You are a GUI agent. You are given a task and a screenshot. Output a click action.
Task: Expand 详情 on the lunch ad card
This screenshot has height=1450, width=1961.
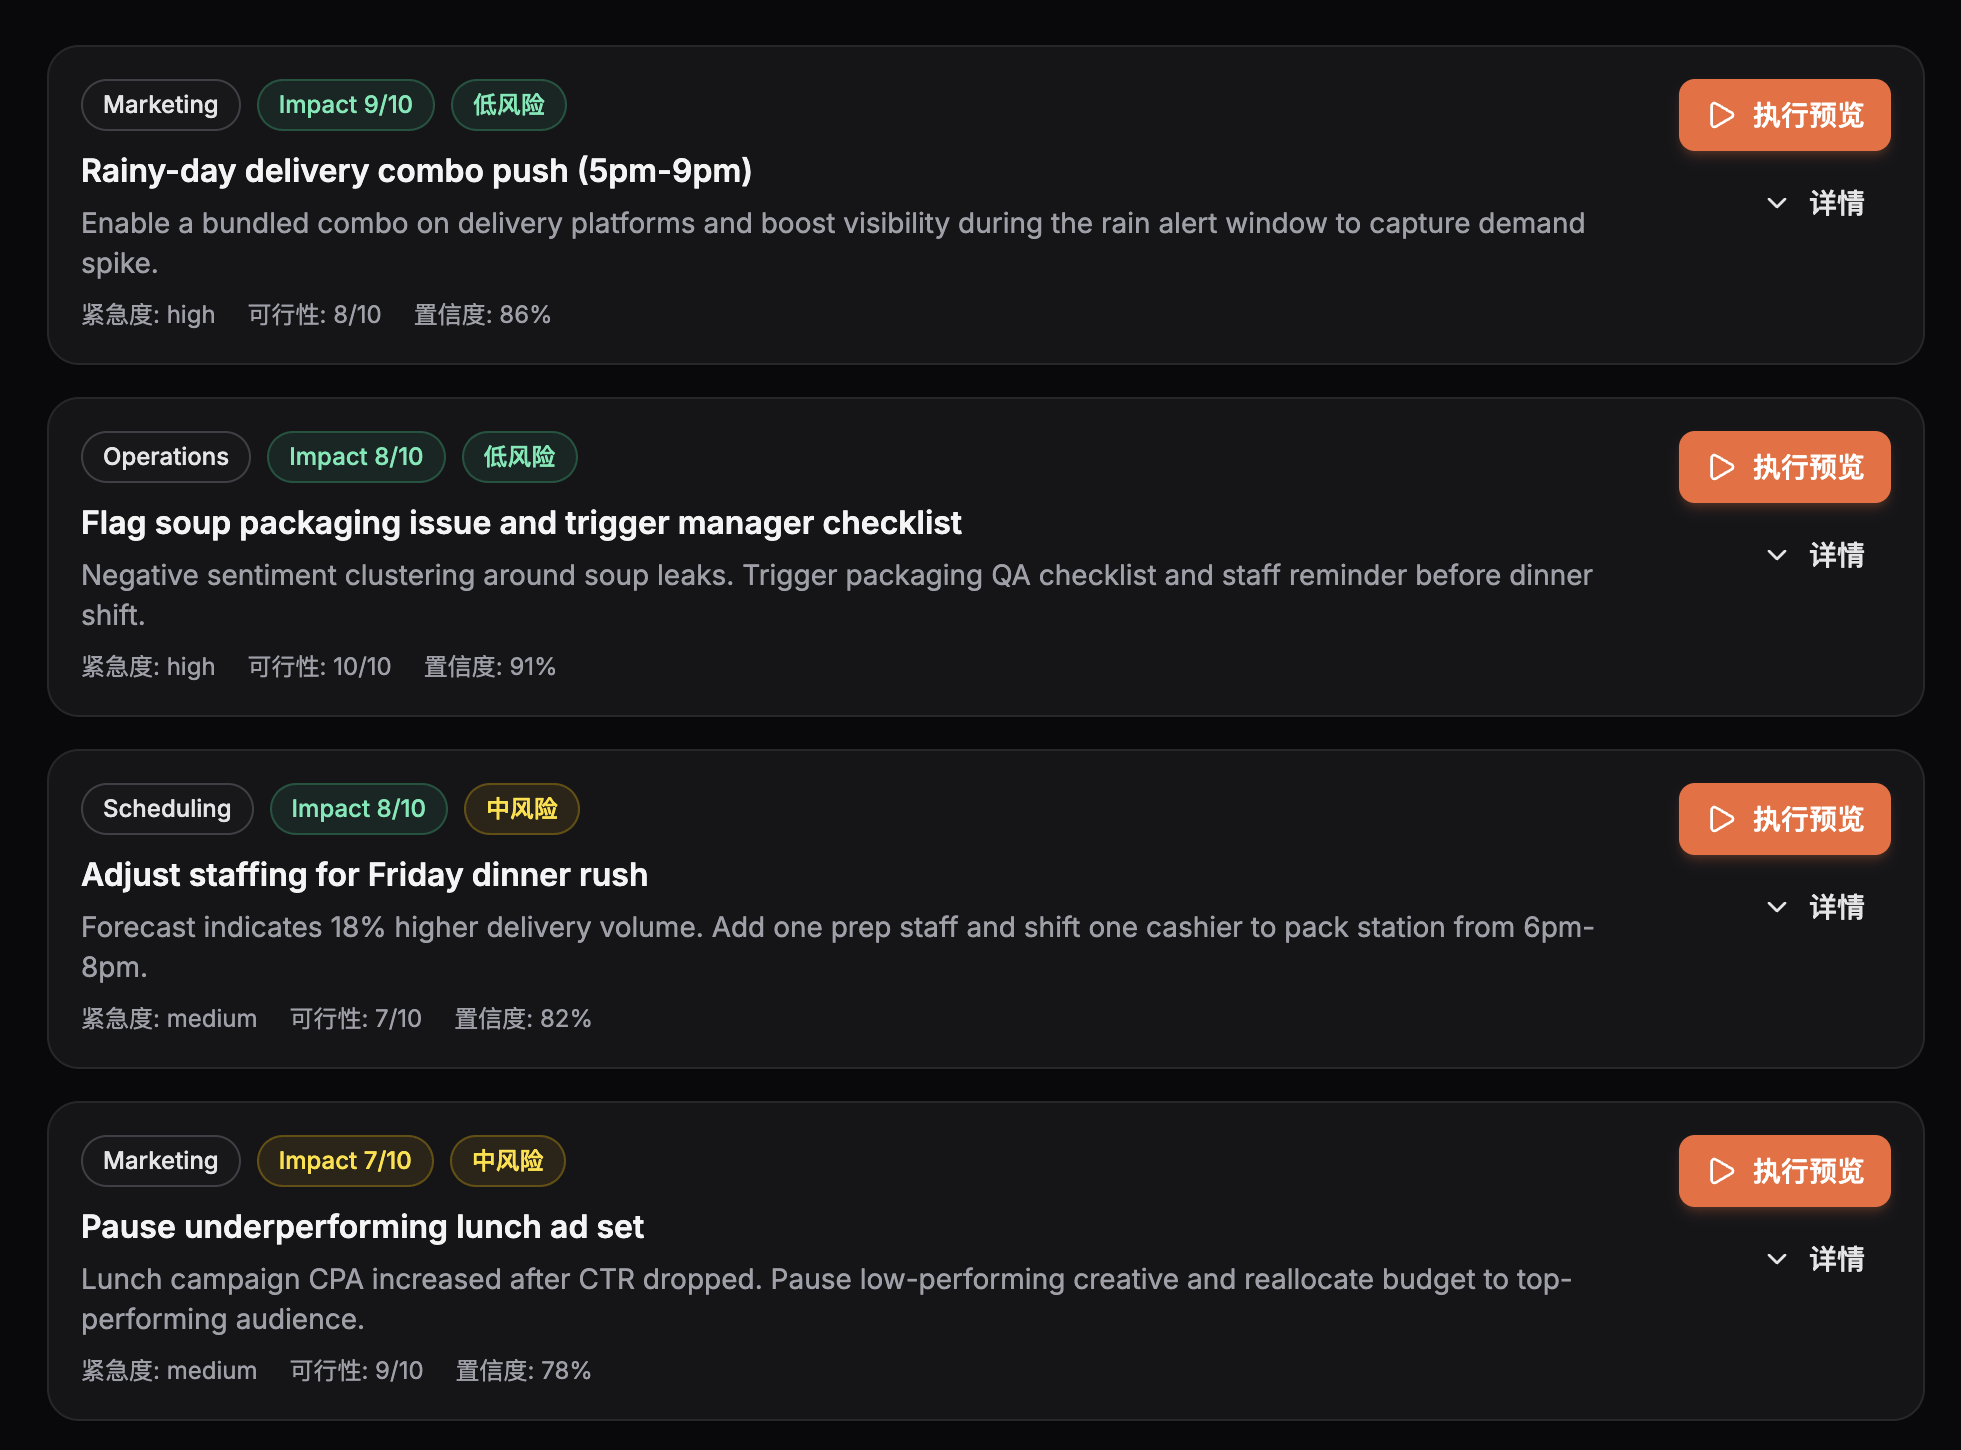coord(1815,1259)
